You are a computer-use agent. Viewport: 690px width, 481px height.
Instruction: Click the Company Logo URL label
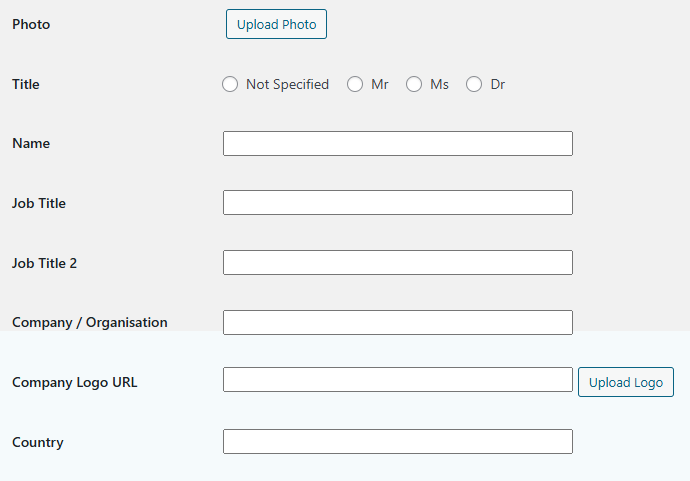[75, 382]
